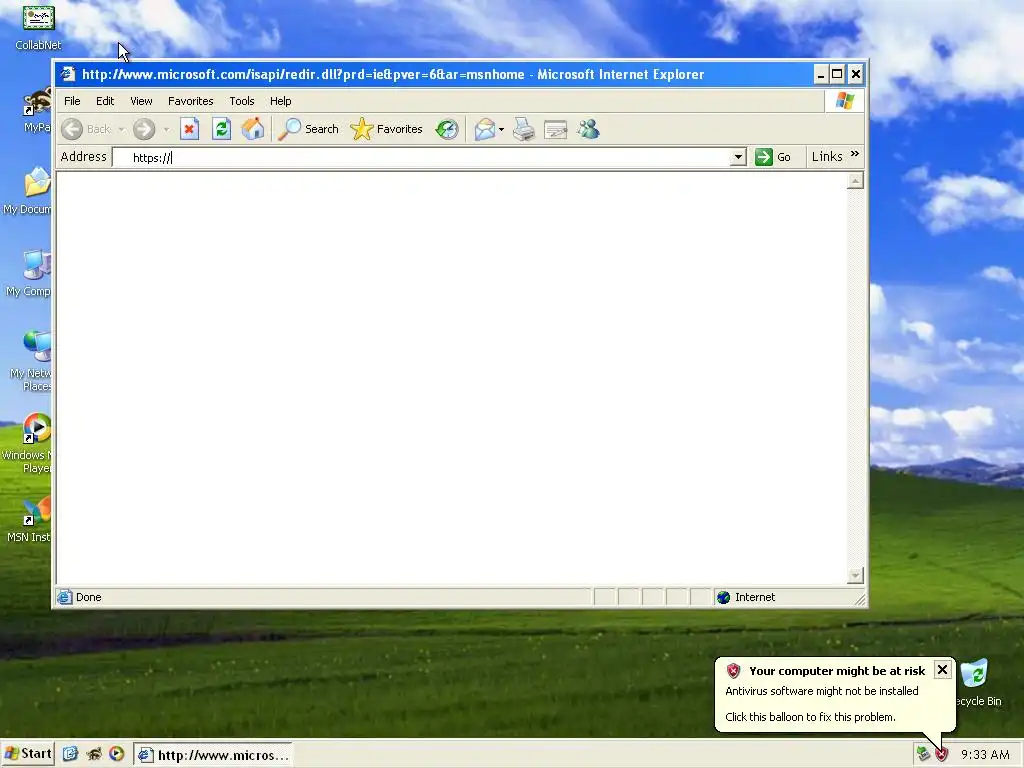
Task: Open the Mail button dropdown arrow
Action: [502, 129]
